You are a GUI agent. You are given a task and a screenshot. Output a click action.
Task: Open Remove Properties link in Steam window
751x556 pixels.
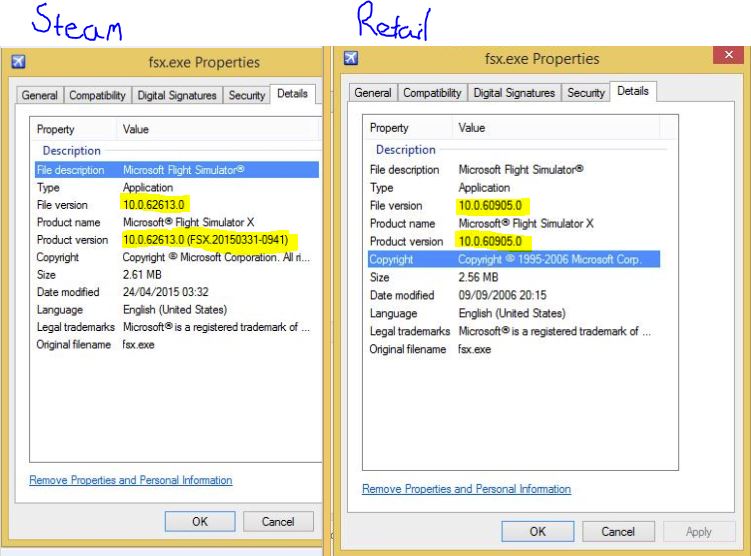point(131,480)
